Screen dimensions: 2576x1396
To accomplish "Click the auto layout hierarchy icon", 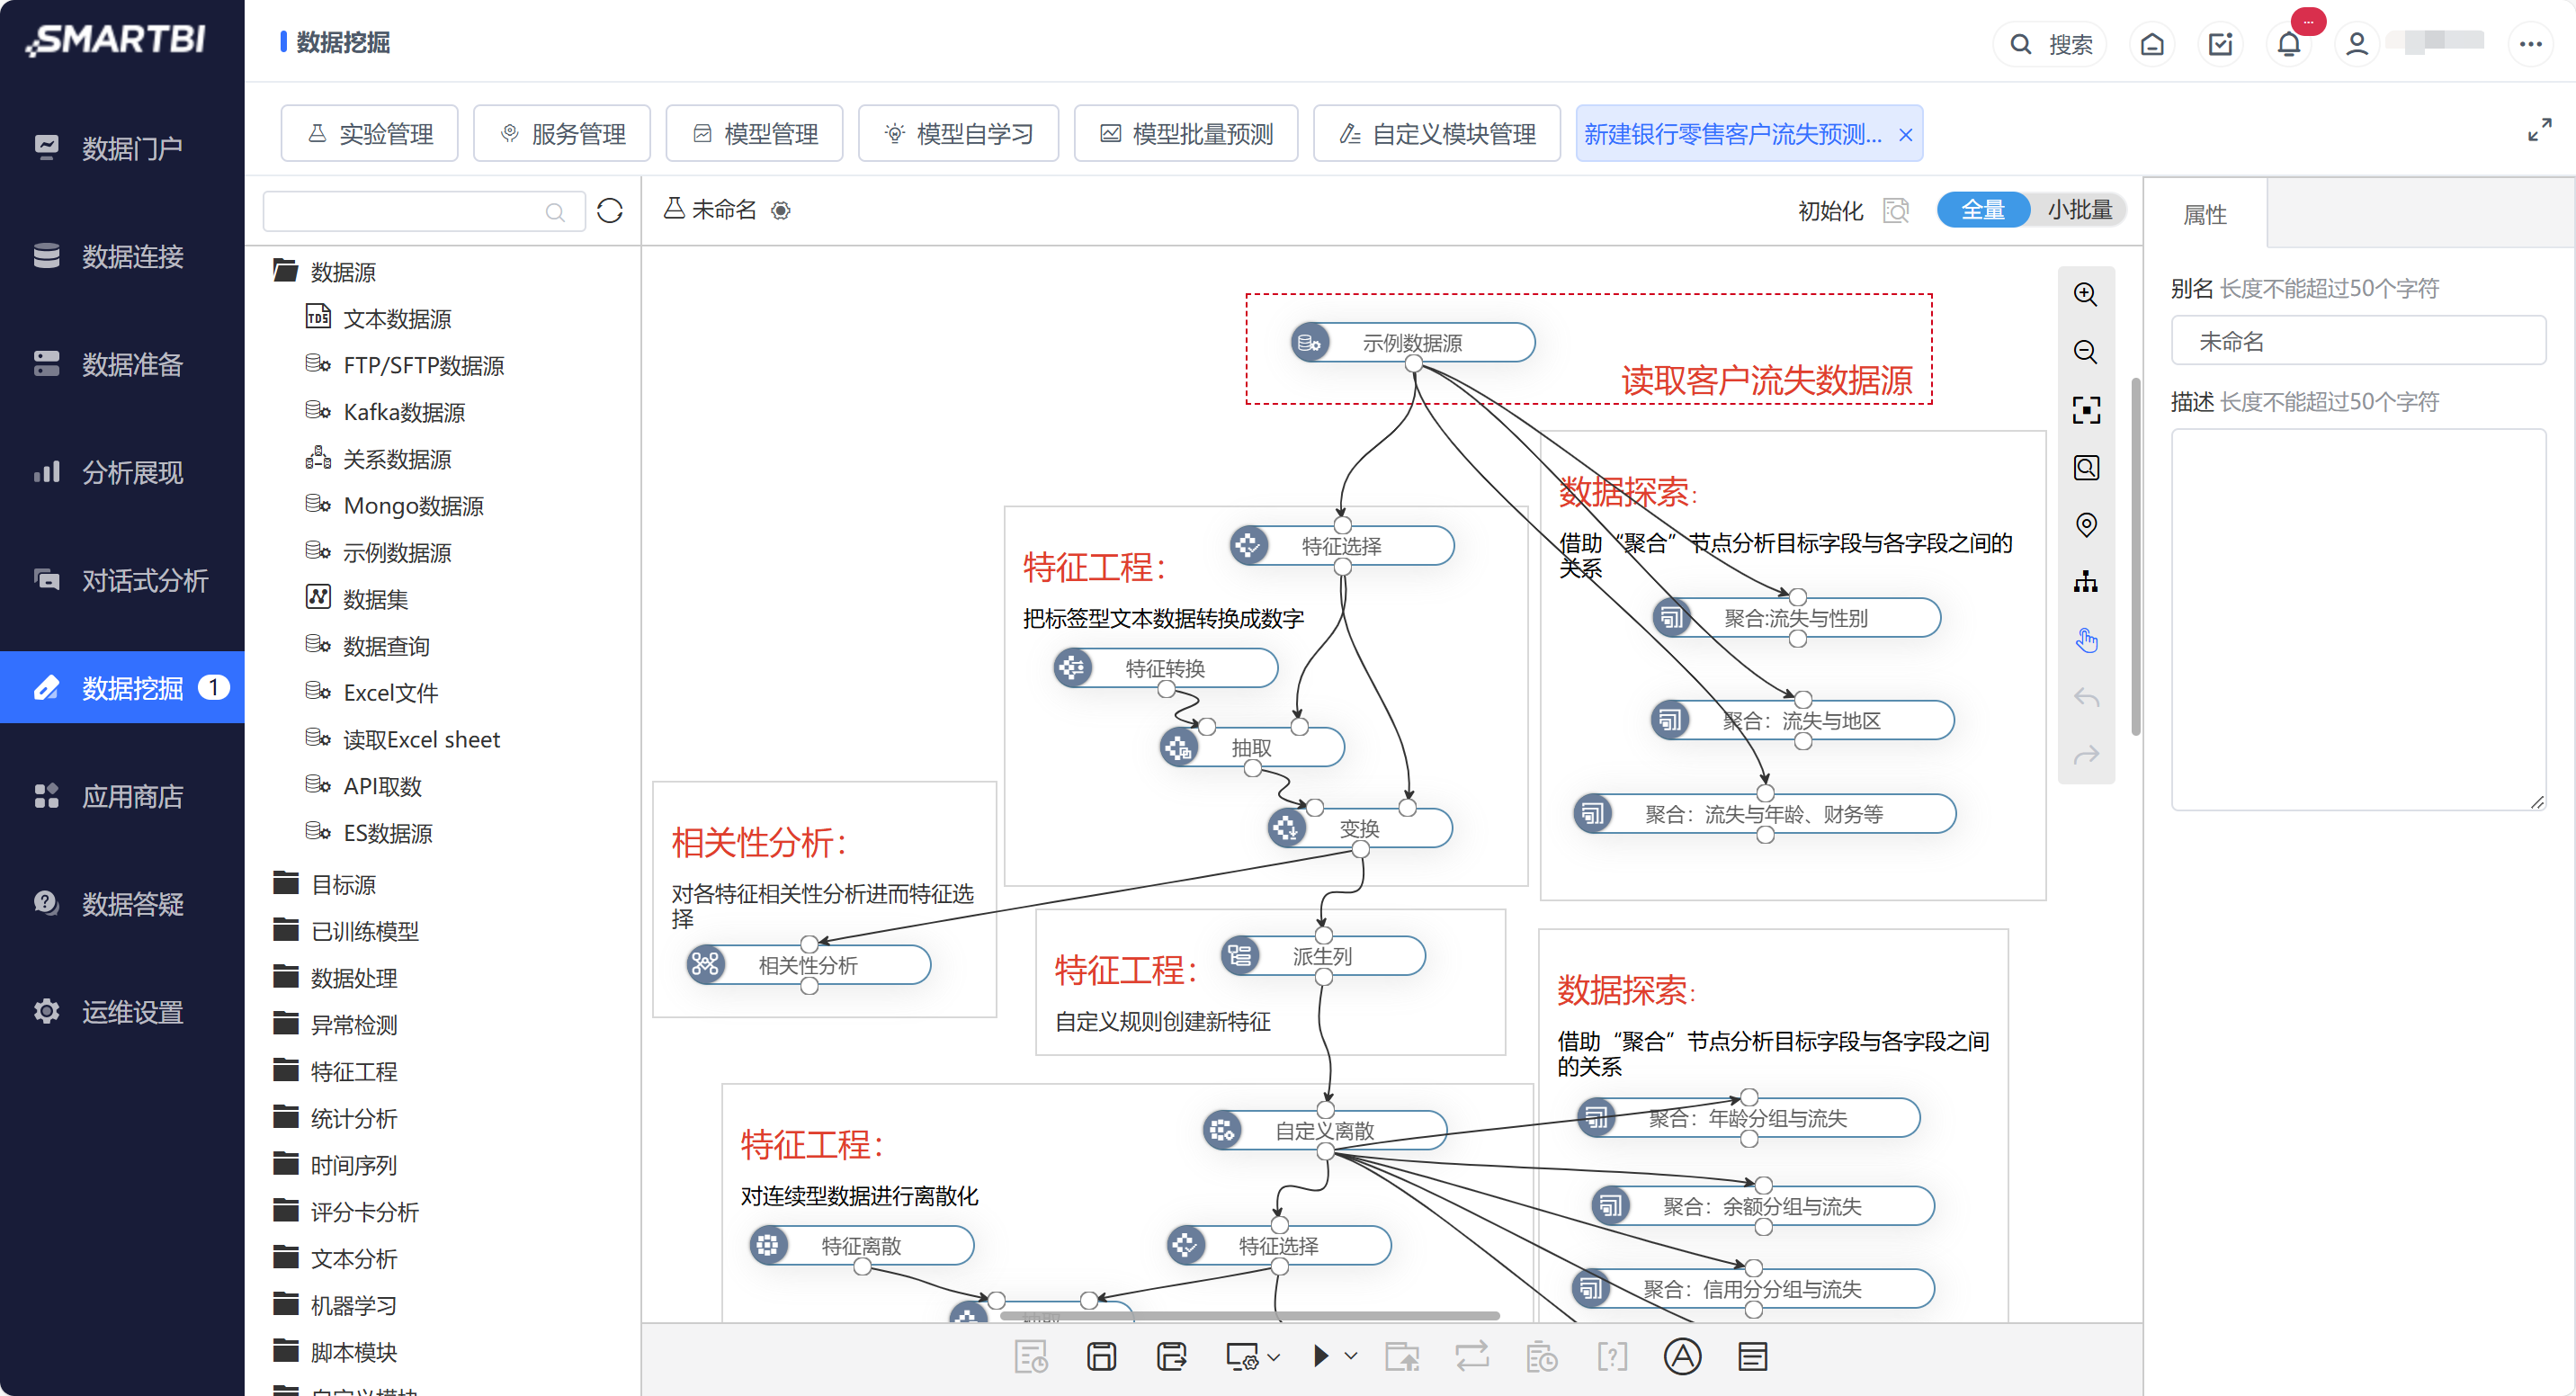I will 2086,582.
